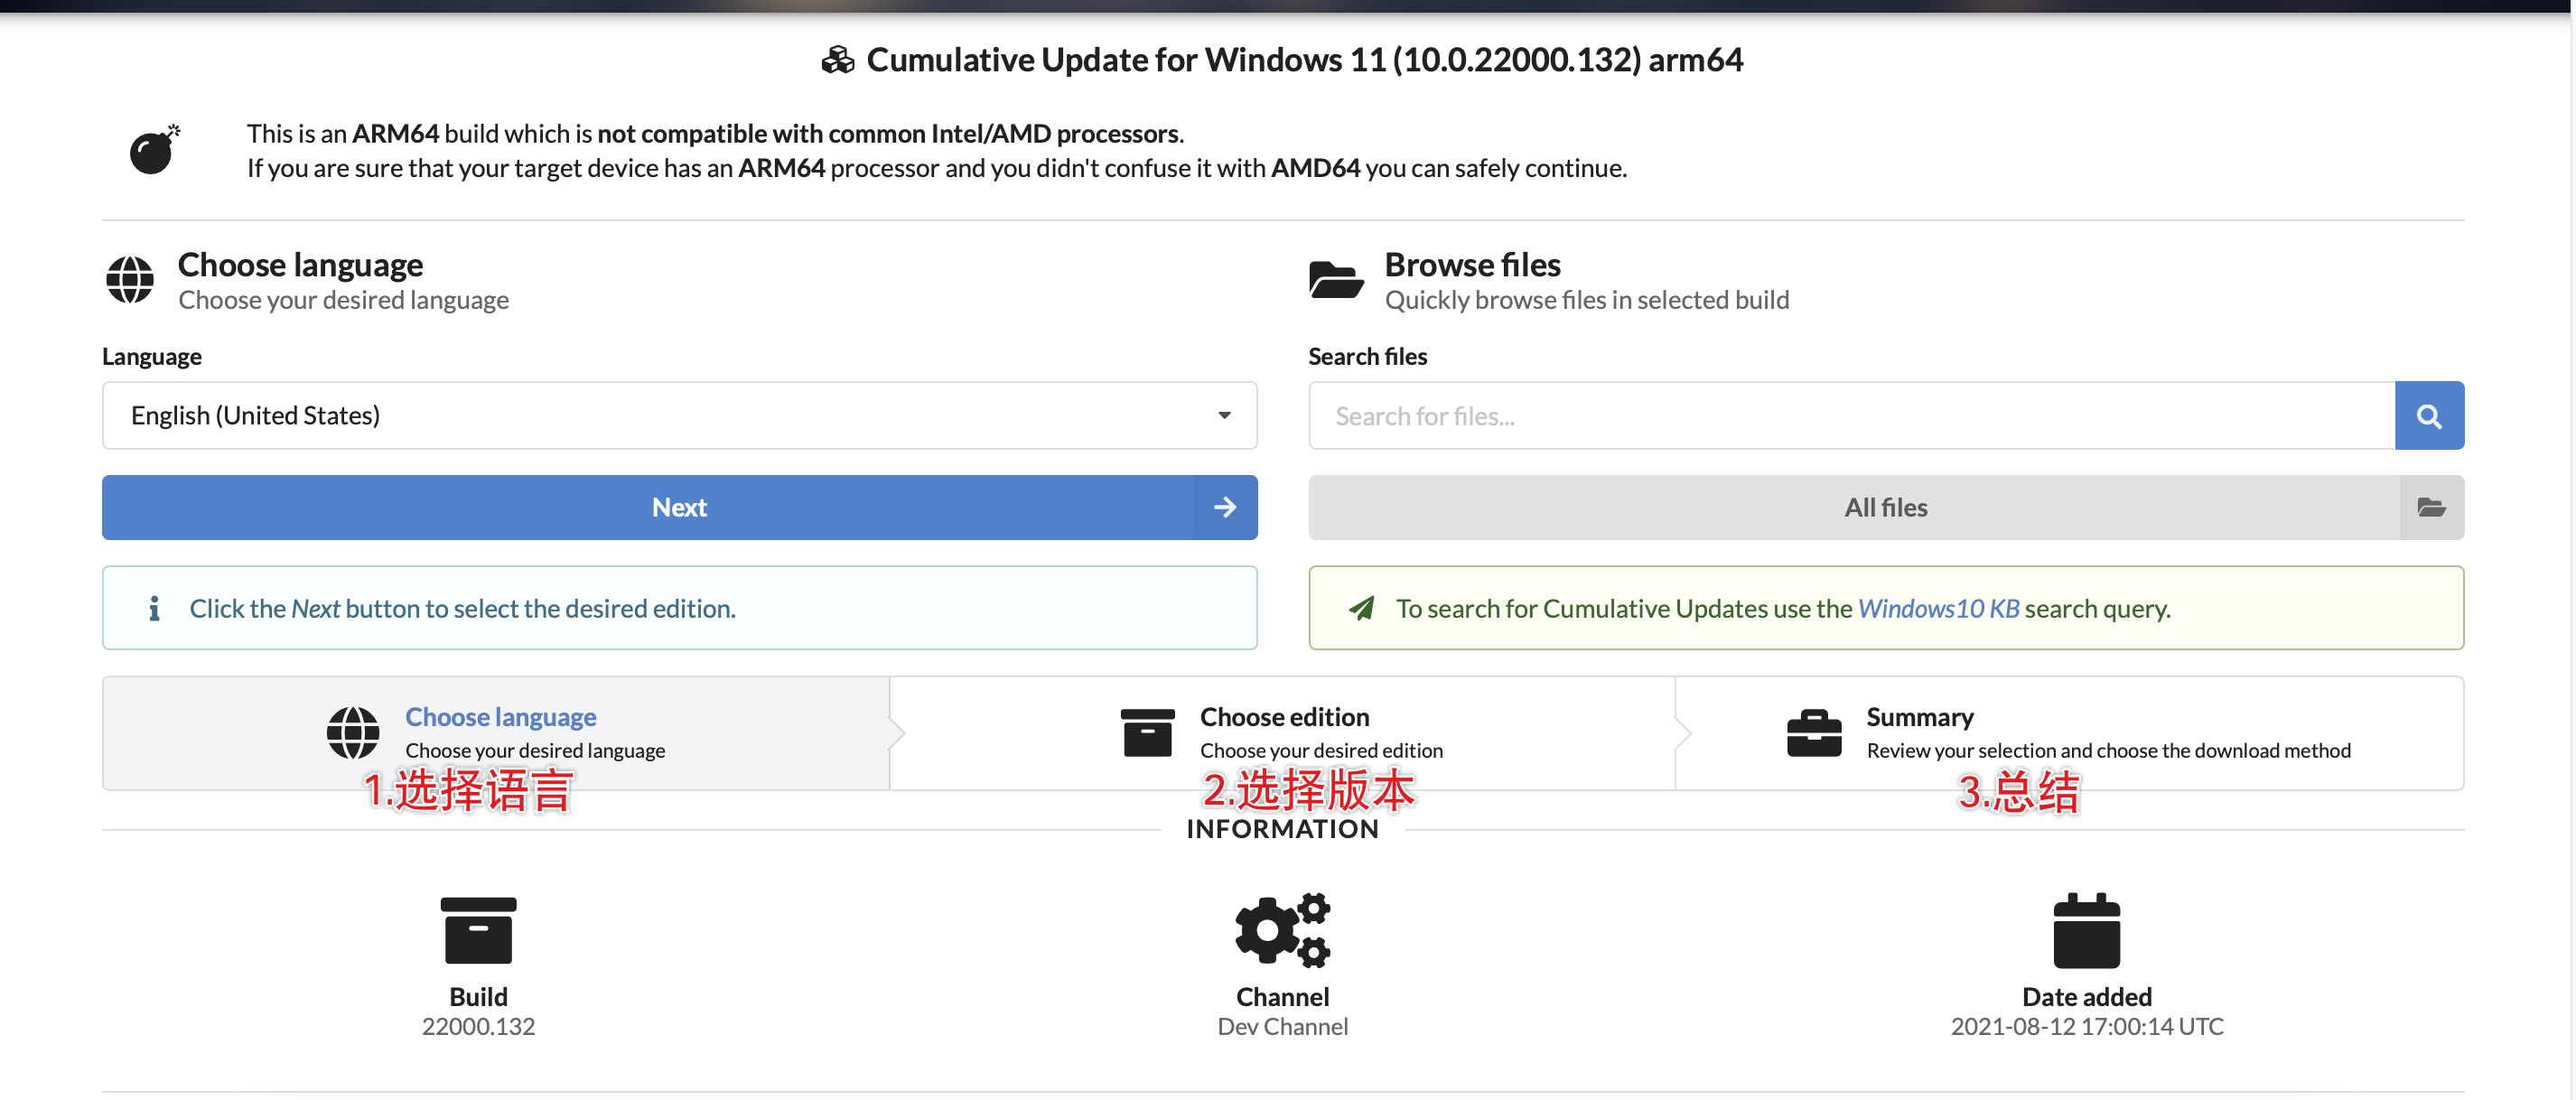Image resolution: width=2576 pixels, height=1100 pixels.
Task: Click the briefcase icon in Summary step
Action: [1814, 733]
